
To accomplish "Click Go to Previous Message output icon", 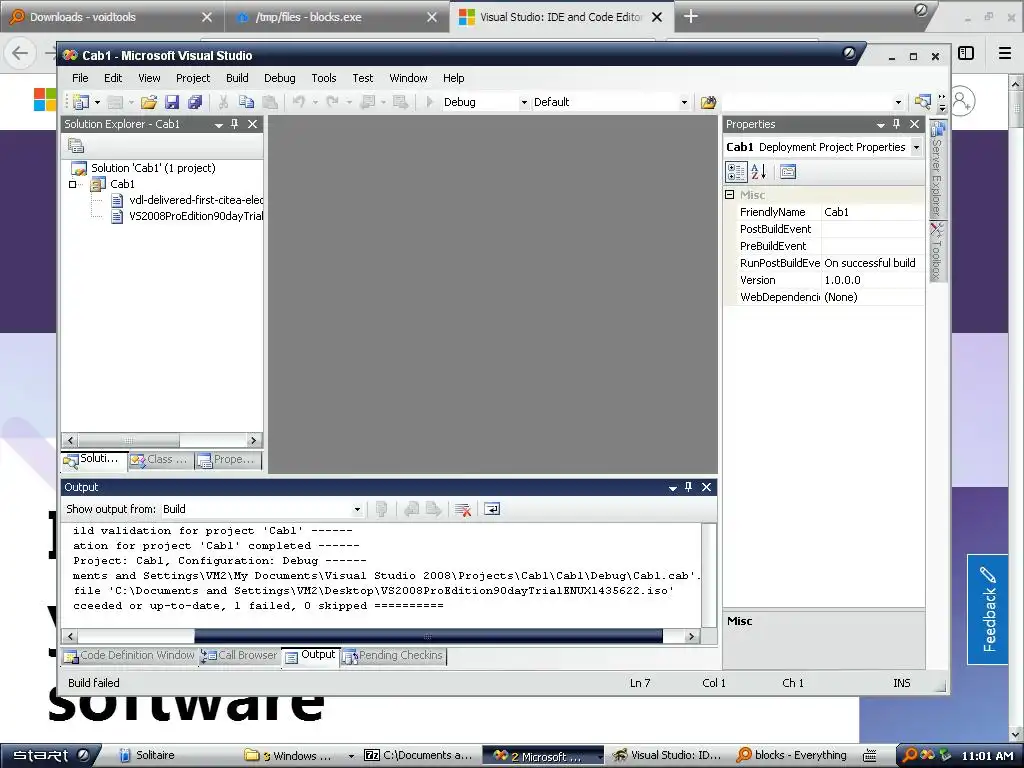I will tap(411, 509).
